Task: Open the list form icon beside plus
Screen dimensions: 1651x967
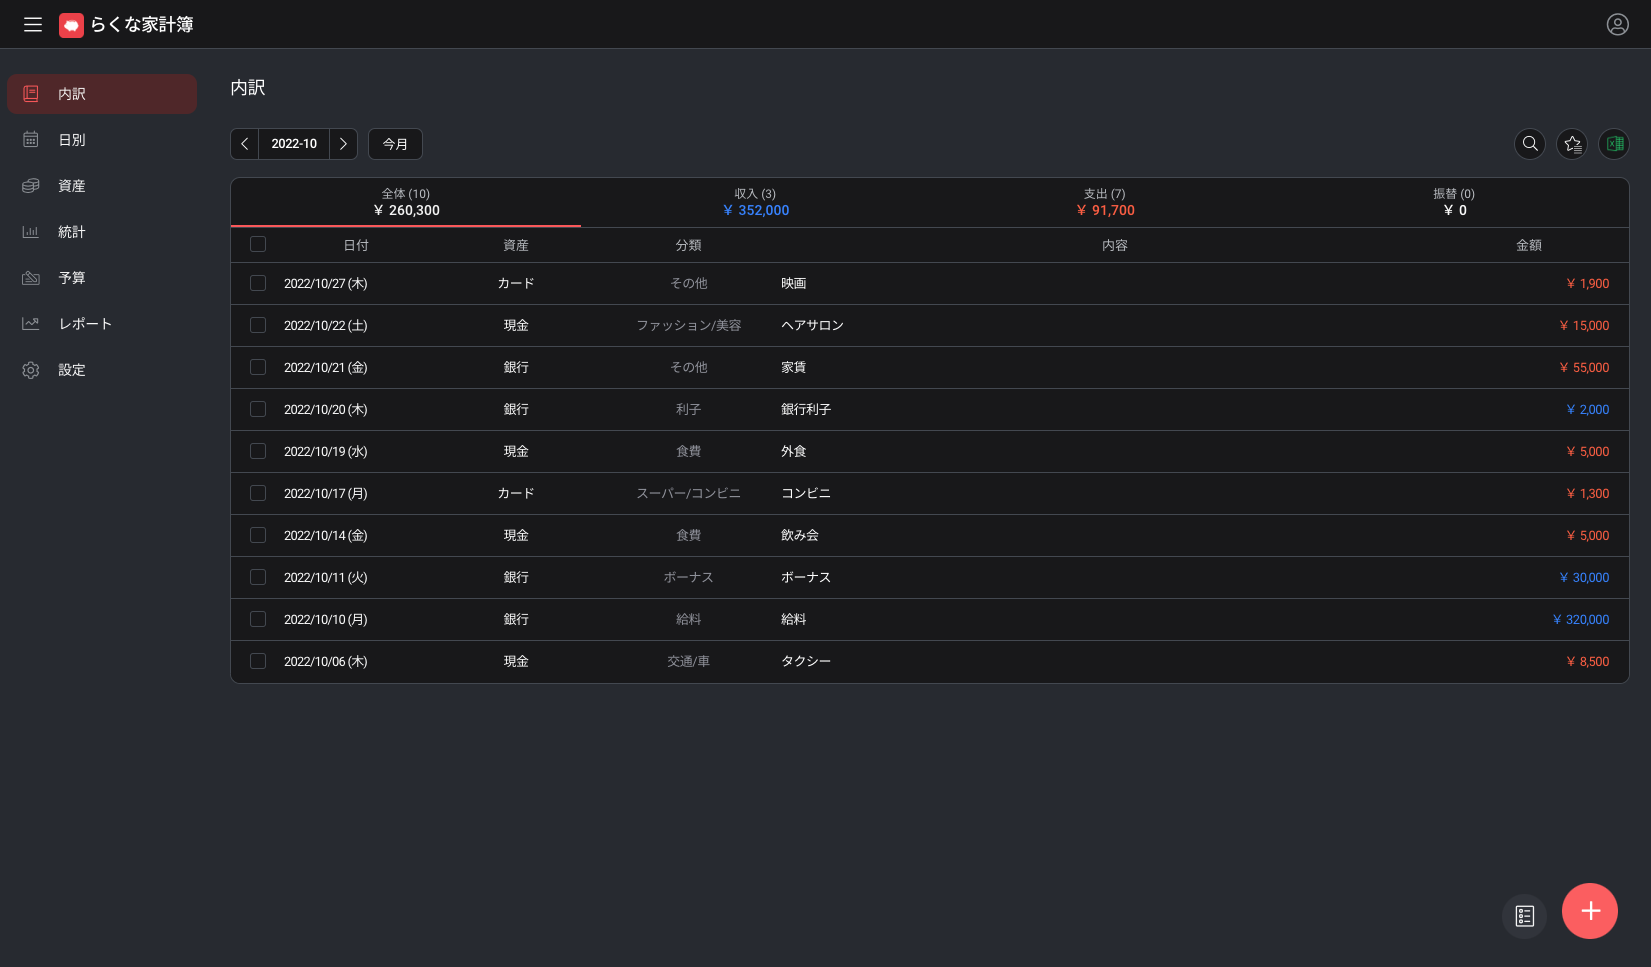Action: (1525, 916)
